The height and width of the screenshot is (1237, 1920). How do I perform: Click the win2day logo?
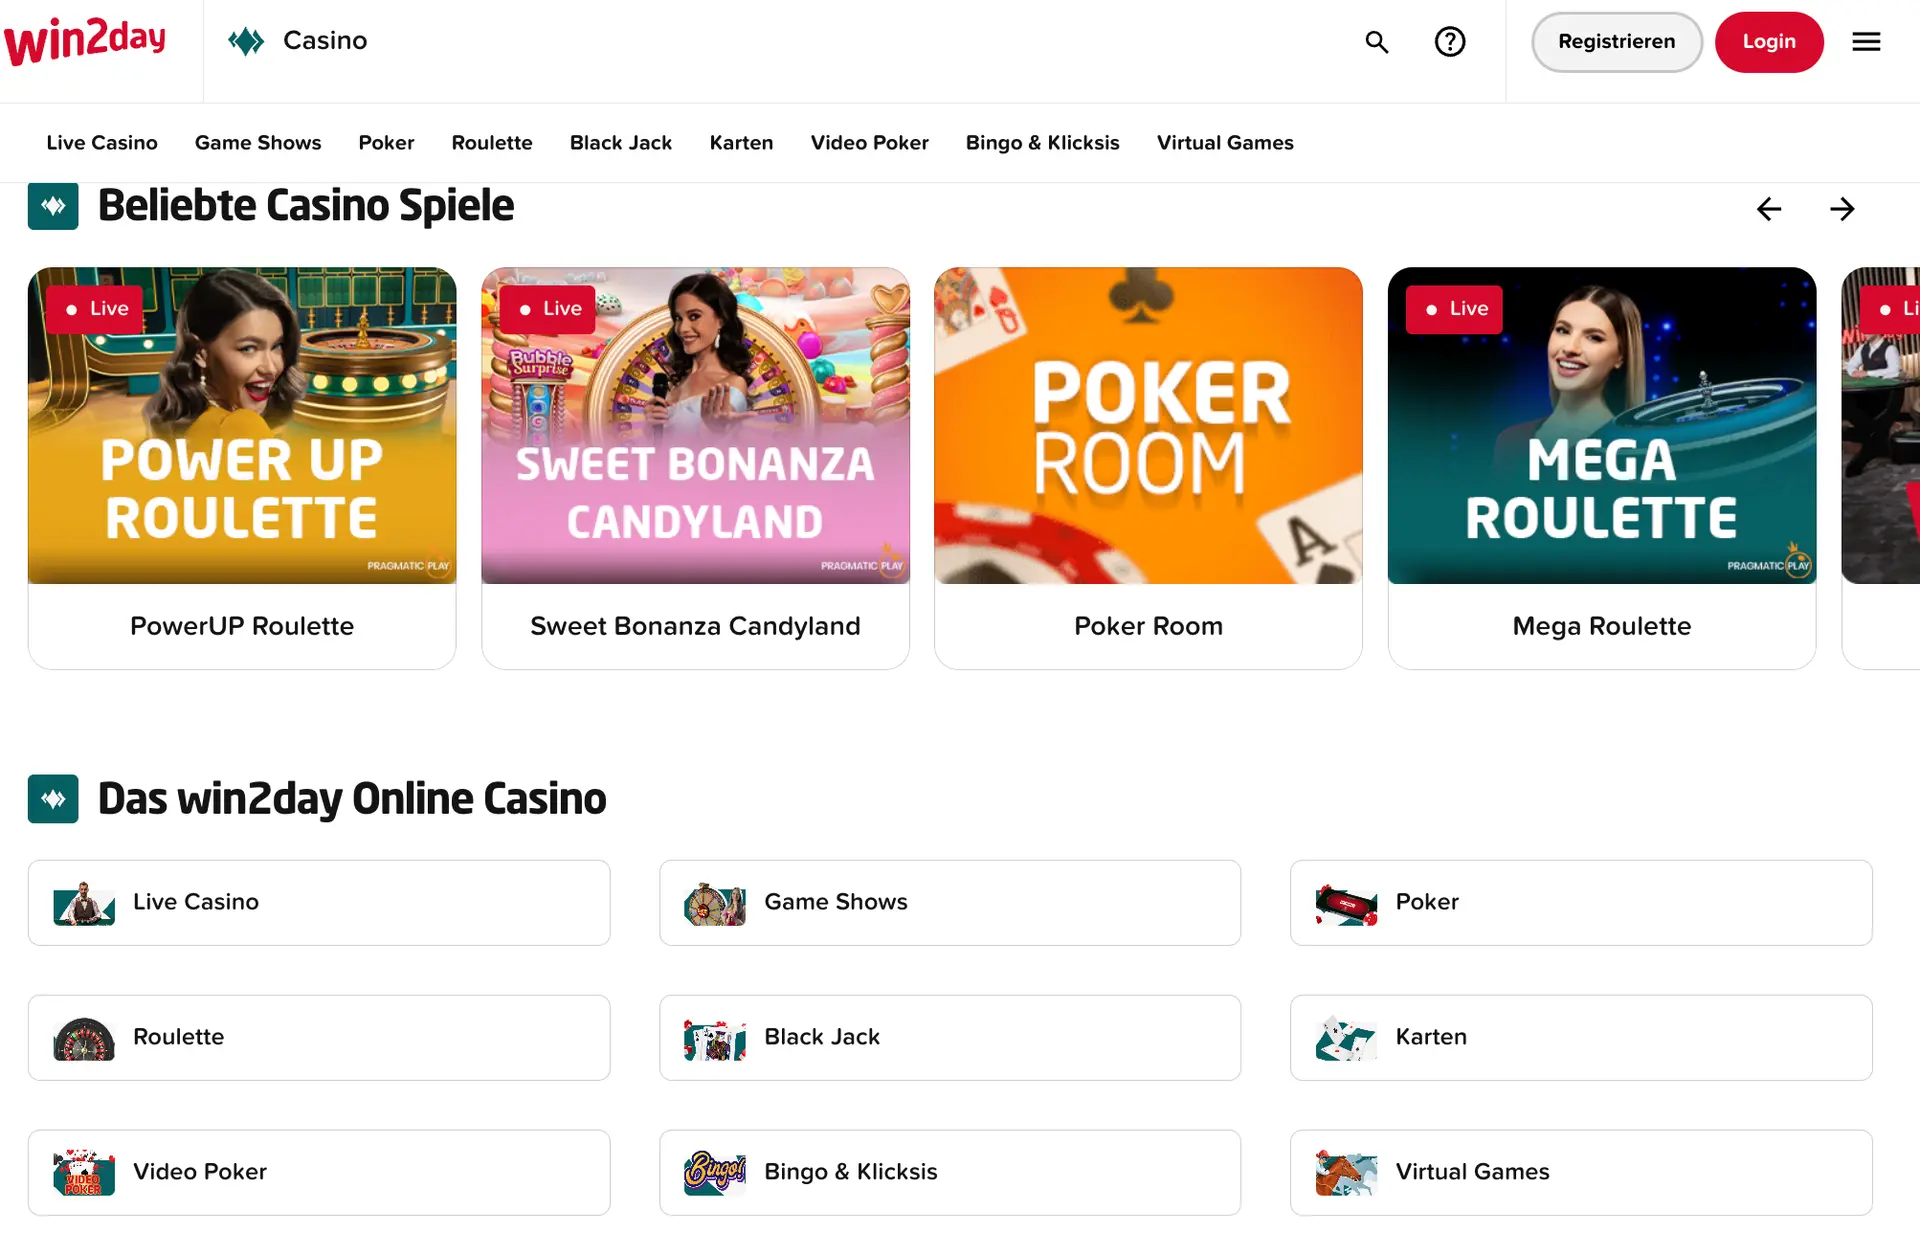pyautogui.click(x=85, y=41)
